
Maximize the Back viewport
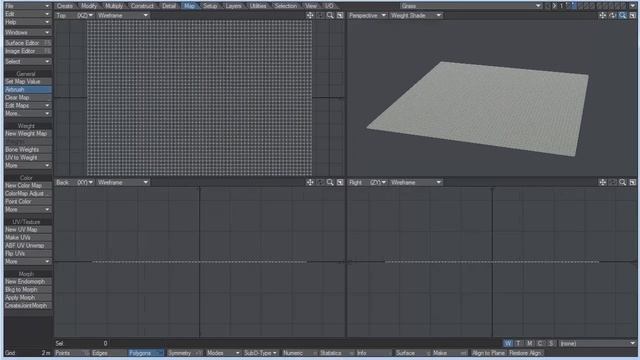pos(340,182)
